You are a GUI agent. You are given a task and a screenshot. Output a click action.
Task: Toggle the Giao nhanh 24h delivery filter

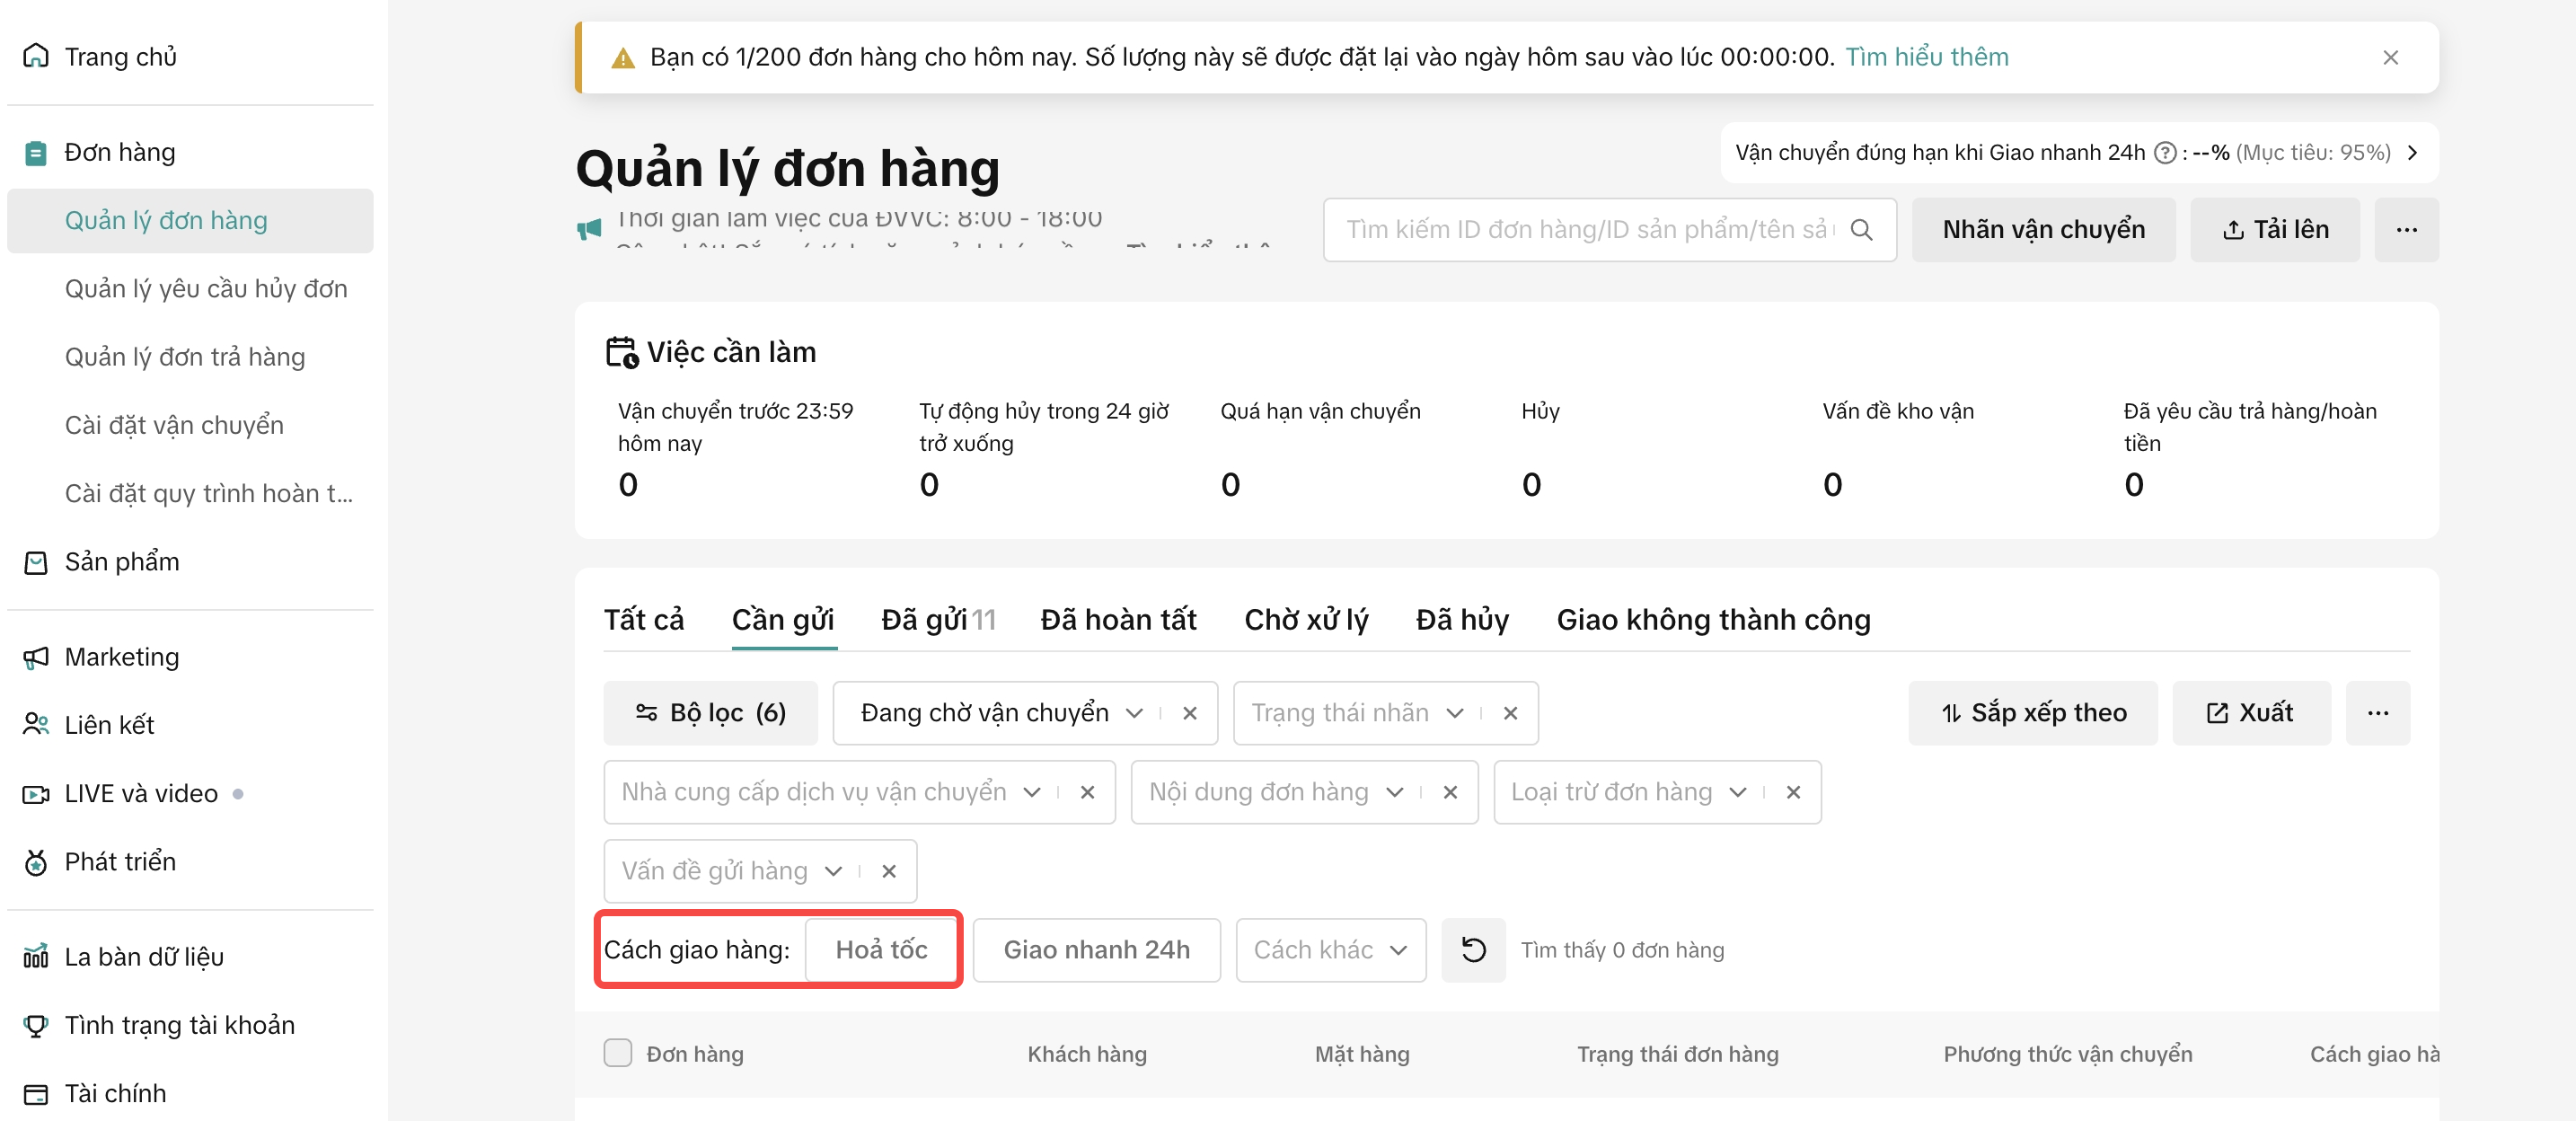tap(1096, 949)
